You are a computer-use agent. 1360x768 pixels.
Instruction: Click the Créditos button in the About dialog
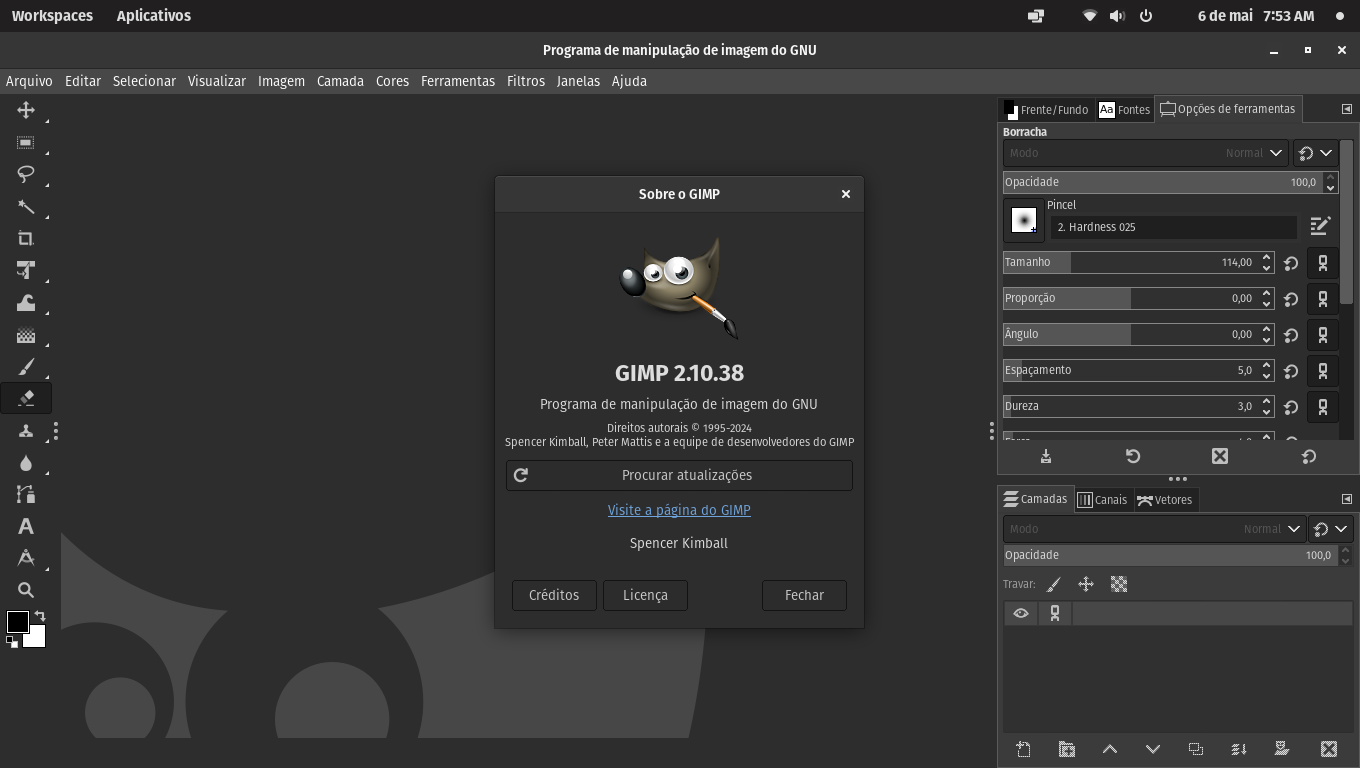[554, 595]
